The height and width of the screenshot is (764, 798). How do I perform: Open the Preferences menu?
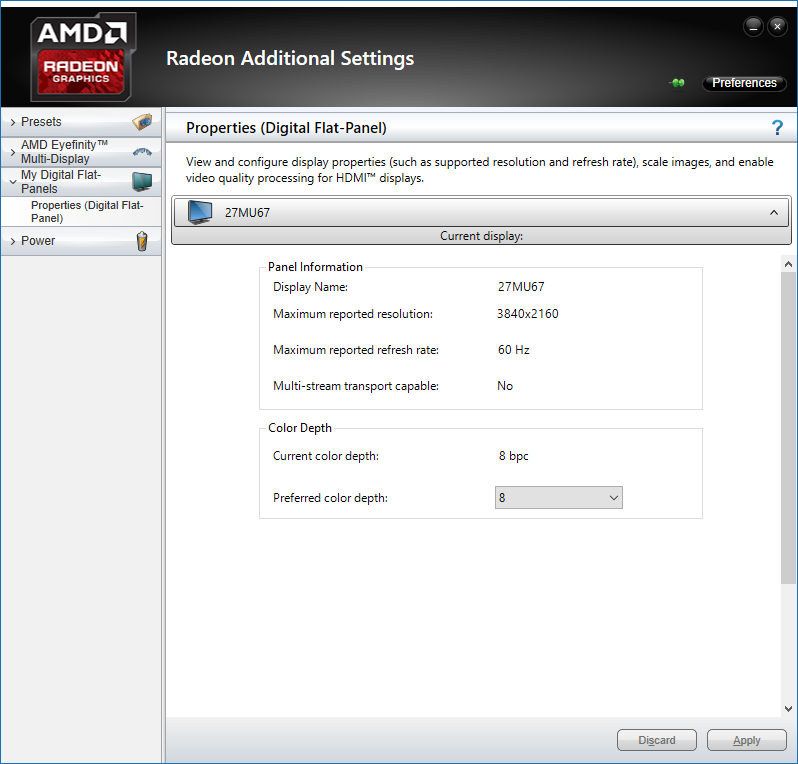click(744, 83)
